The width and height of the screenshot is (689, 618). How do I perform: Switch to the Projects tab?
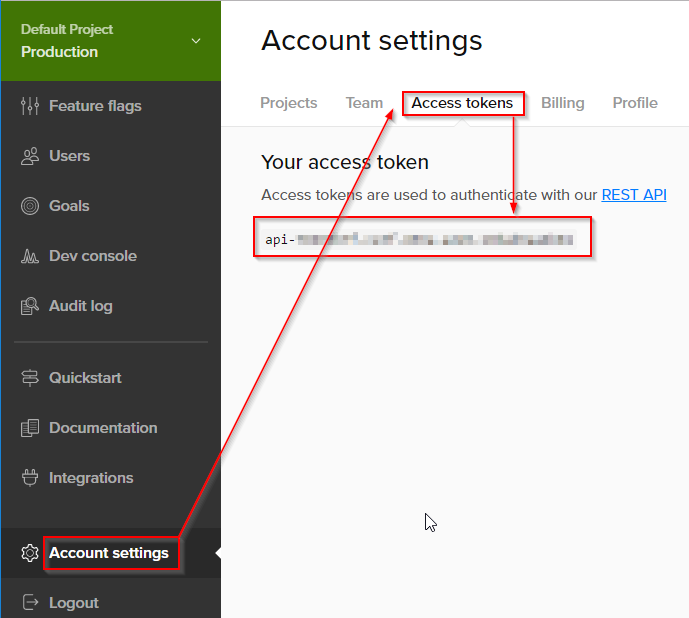288,103
